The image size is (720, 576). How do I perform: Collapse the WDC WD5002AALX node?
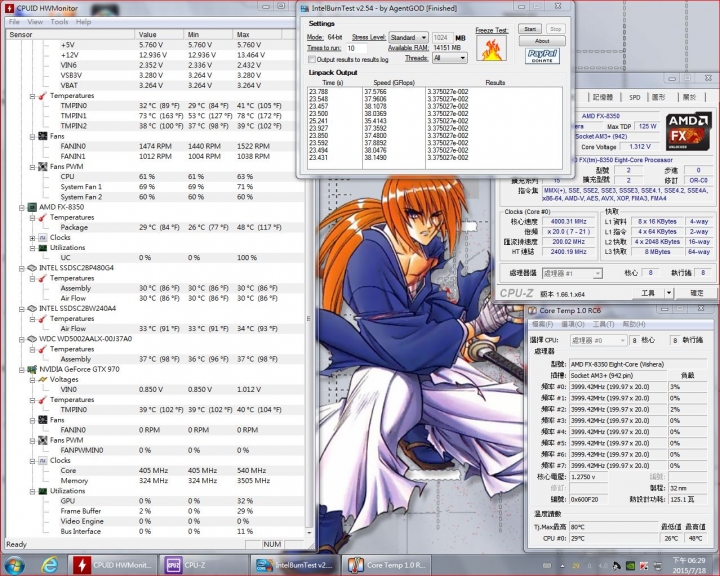pos(22,339)
